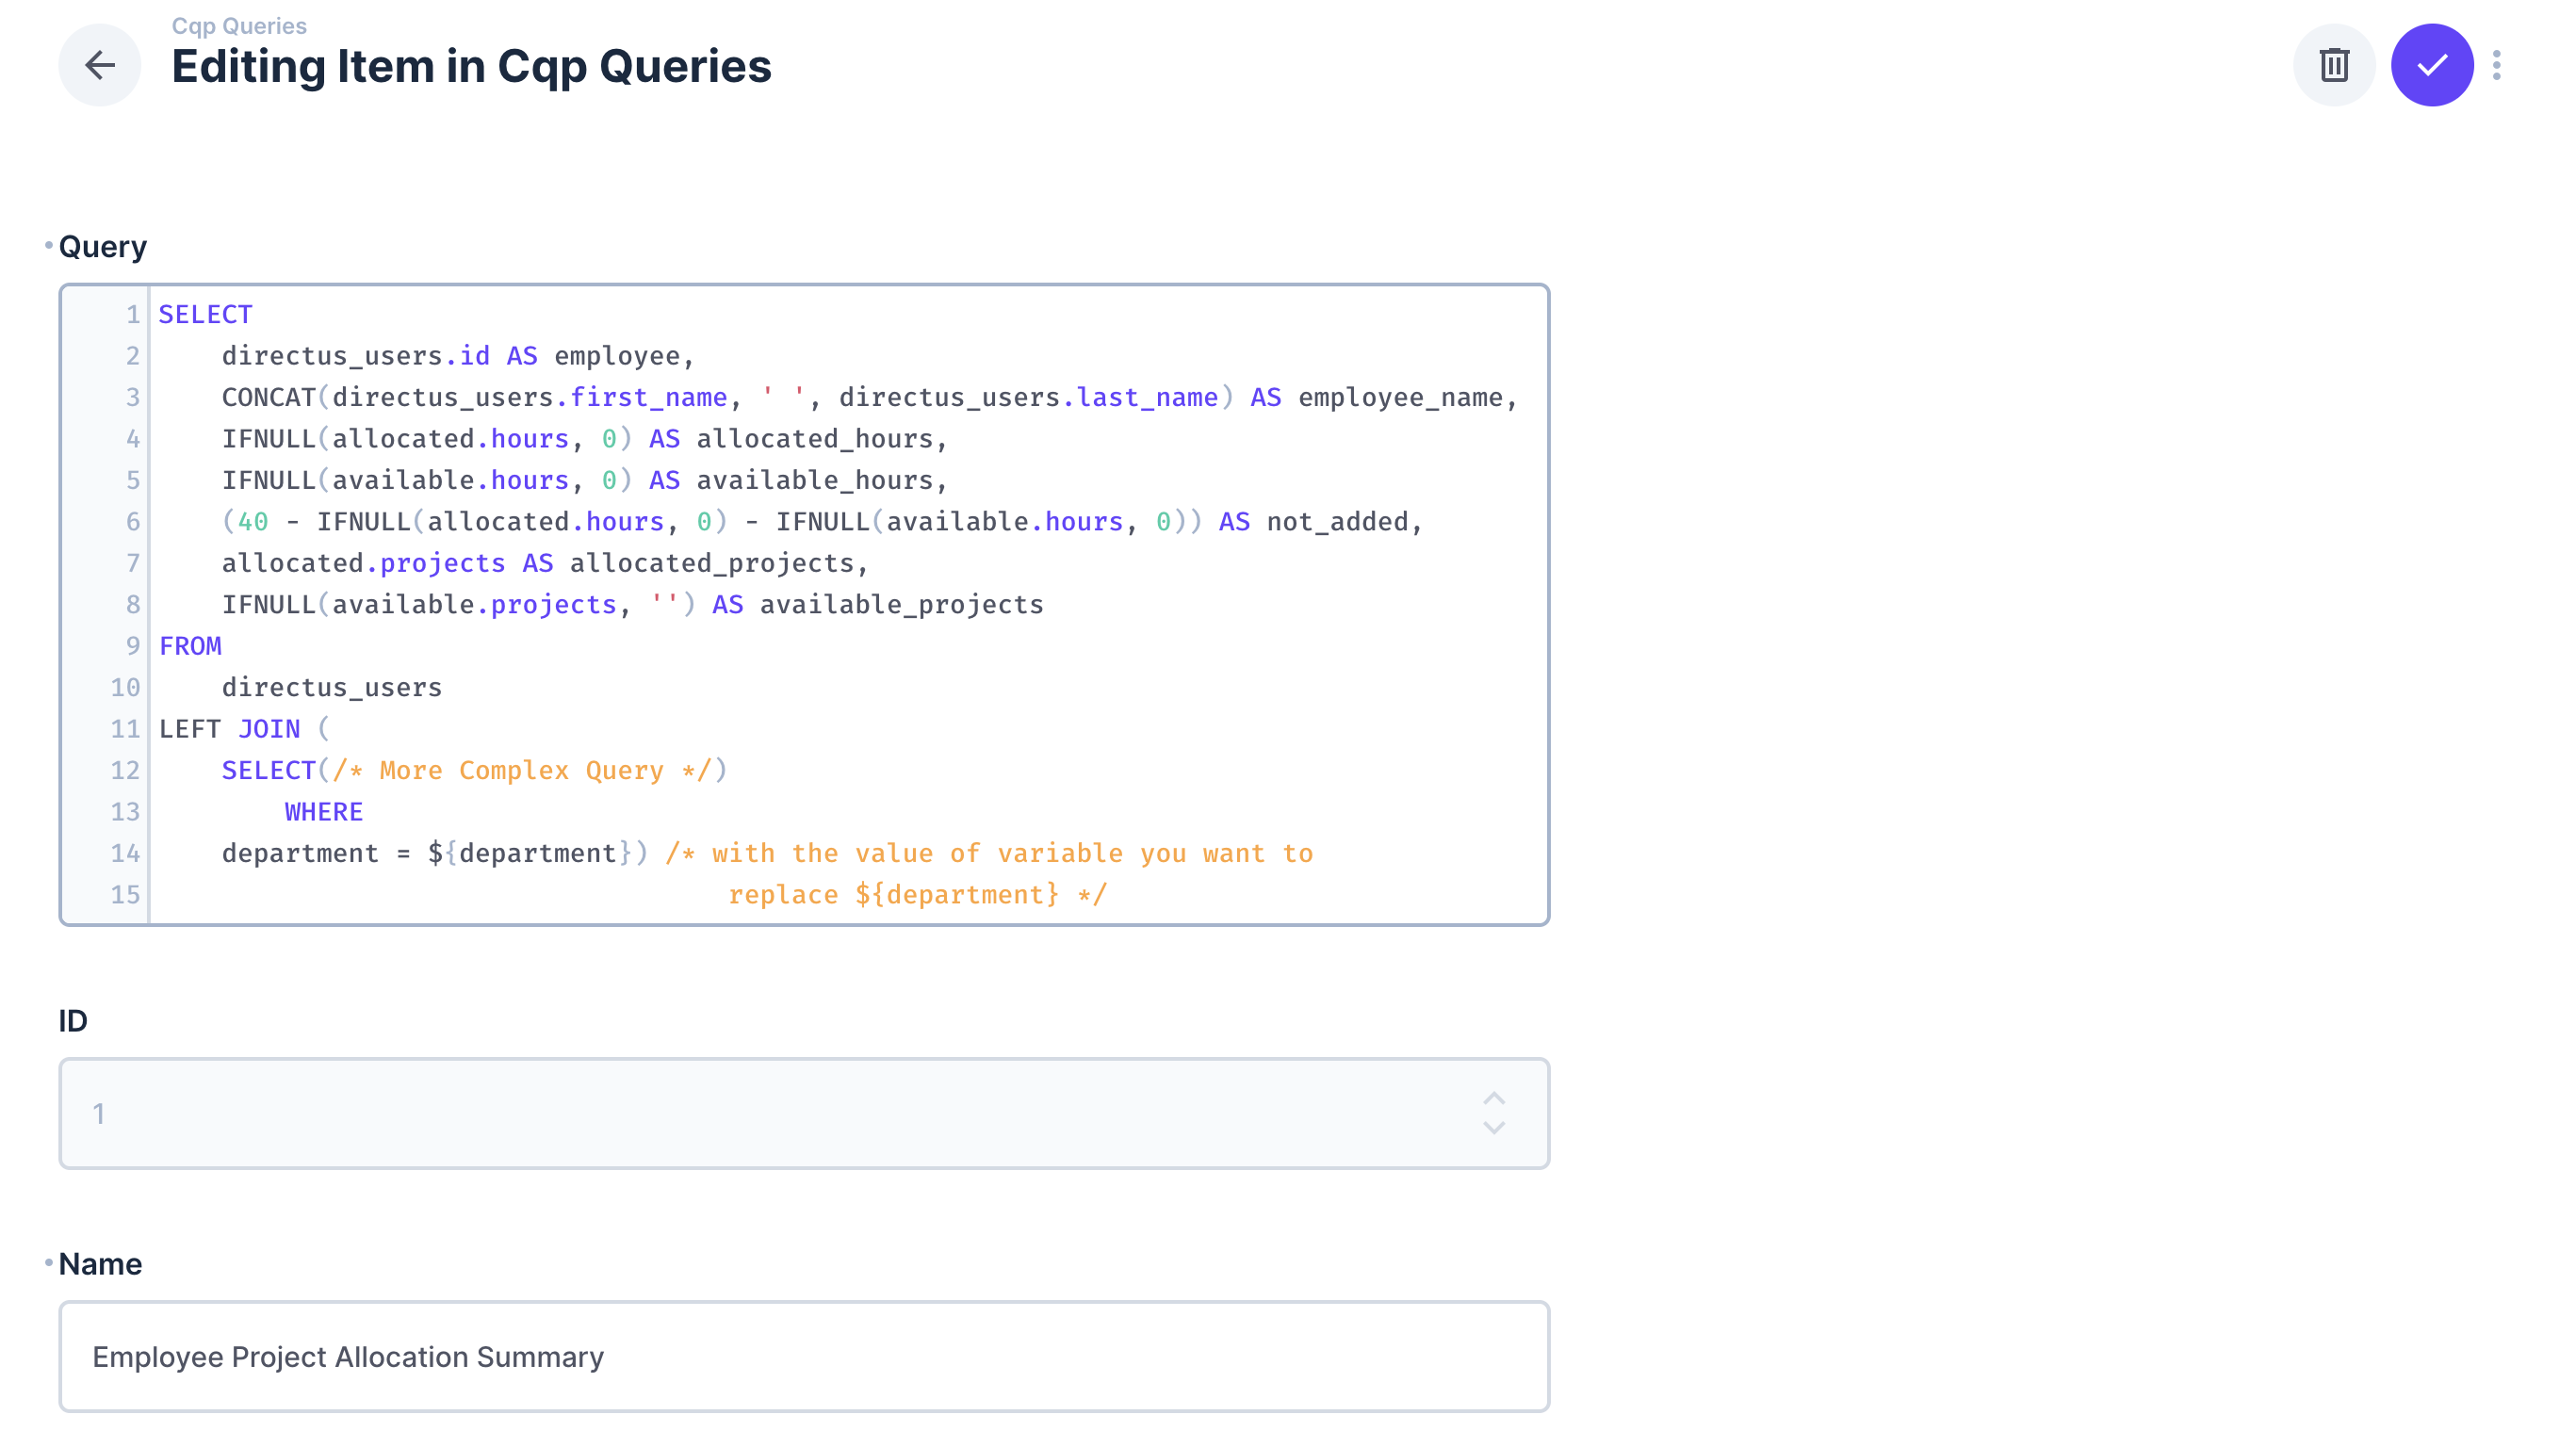Click the Name field label

click(100, 1264)
